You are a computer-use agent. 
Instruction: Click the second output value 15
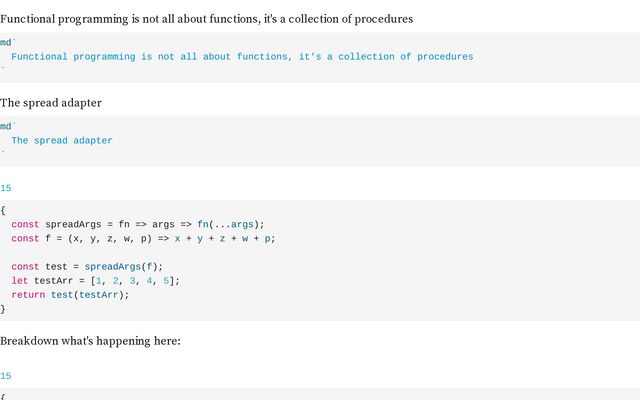(x=6, y=376)
